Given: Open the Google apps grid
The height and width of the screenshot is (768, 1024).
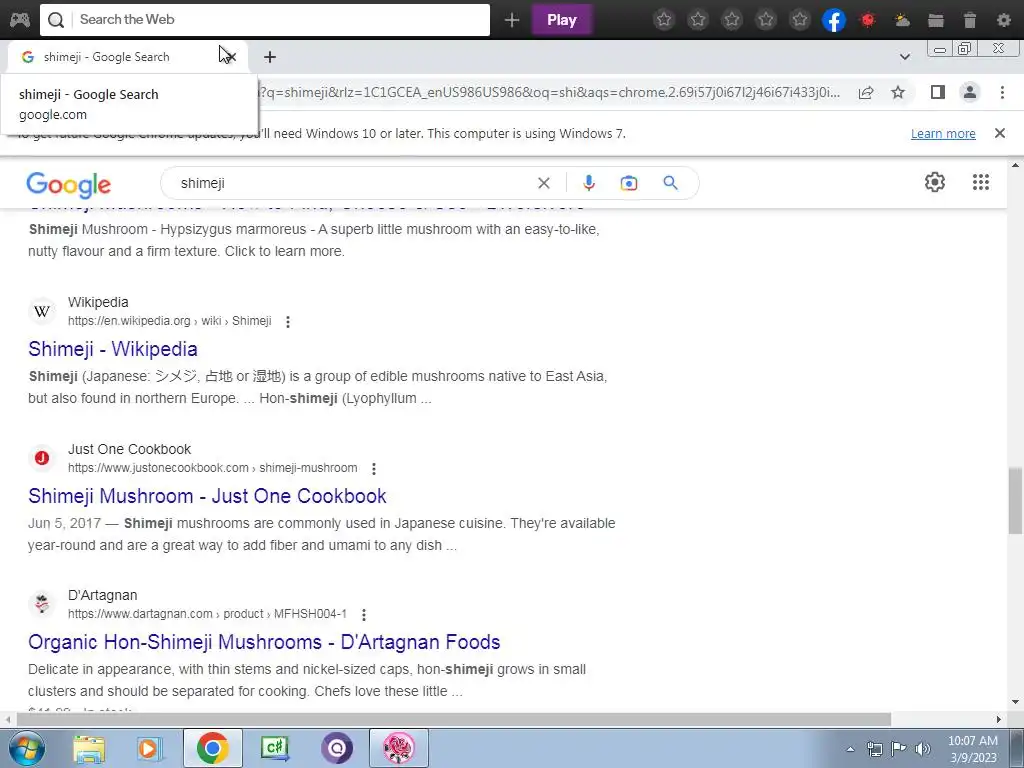Looking at the screenshot, I should 981,182.
